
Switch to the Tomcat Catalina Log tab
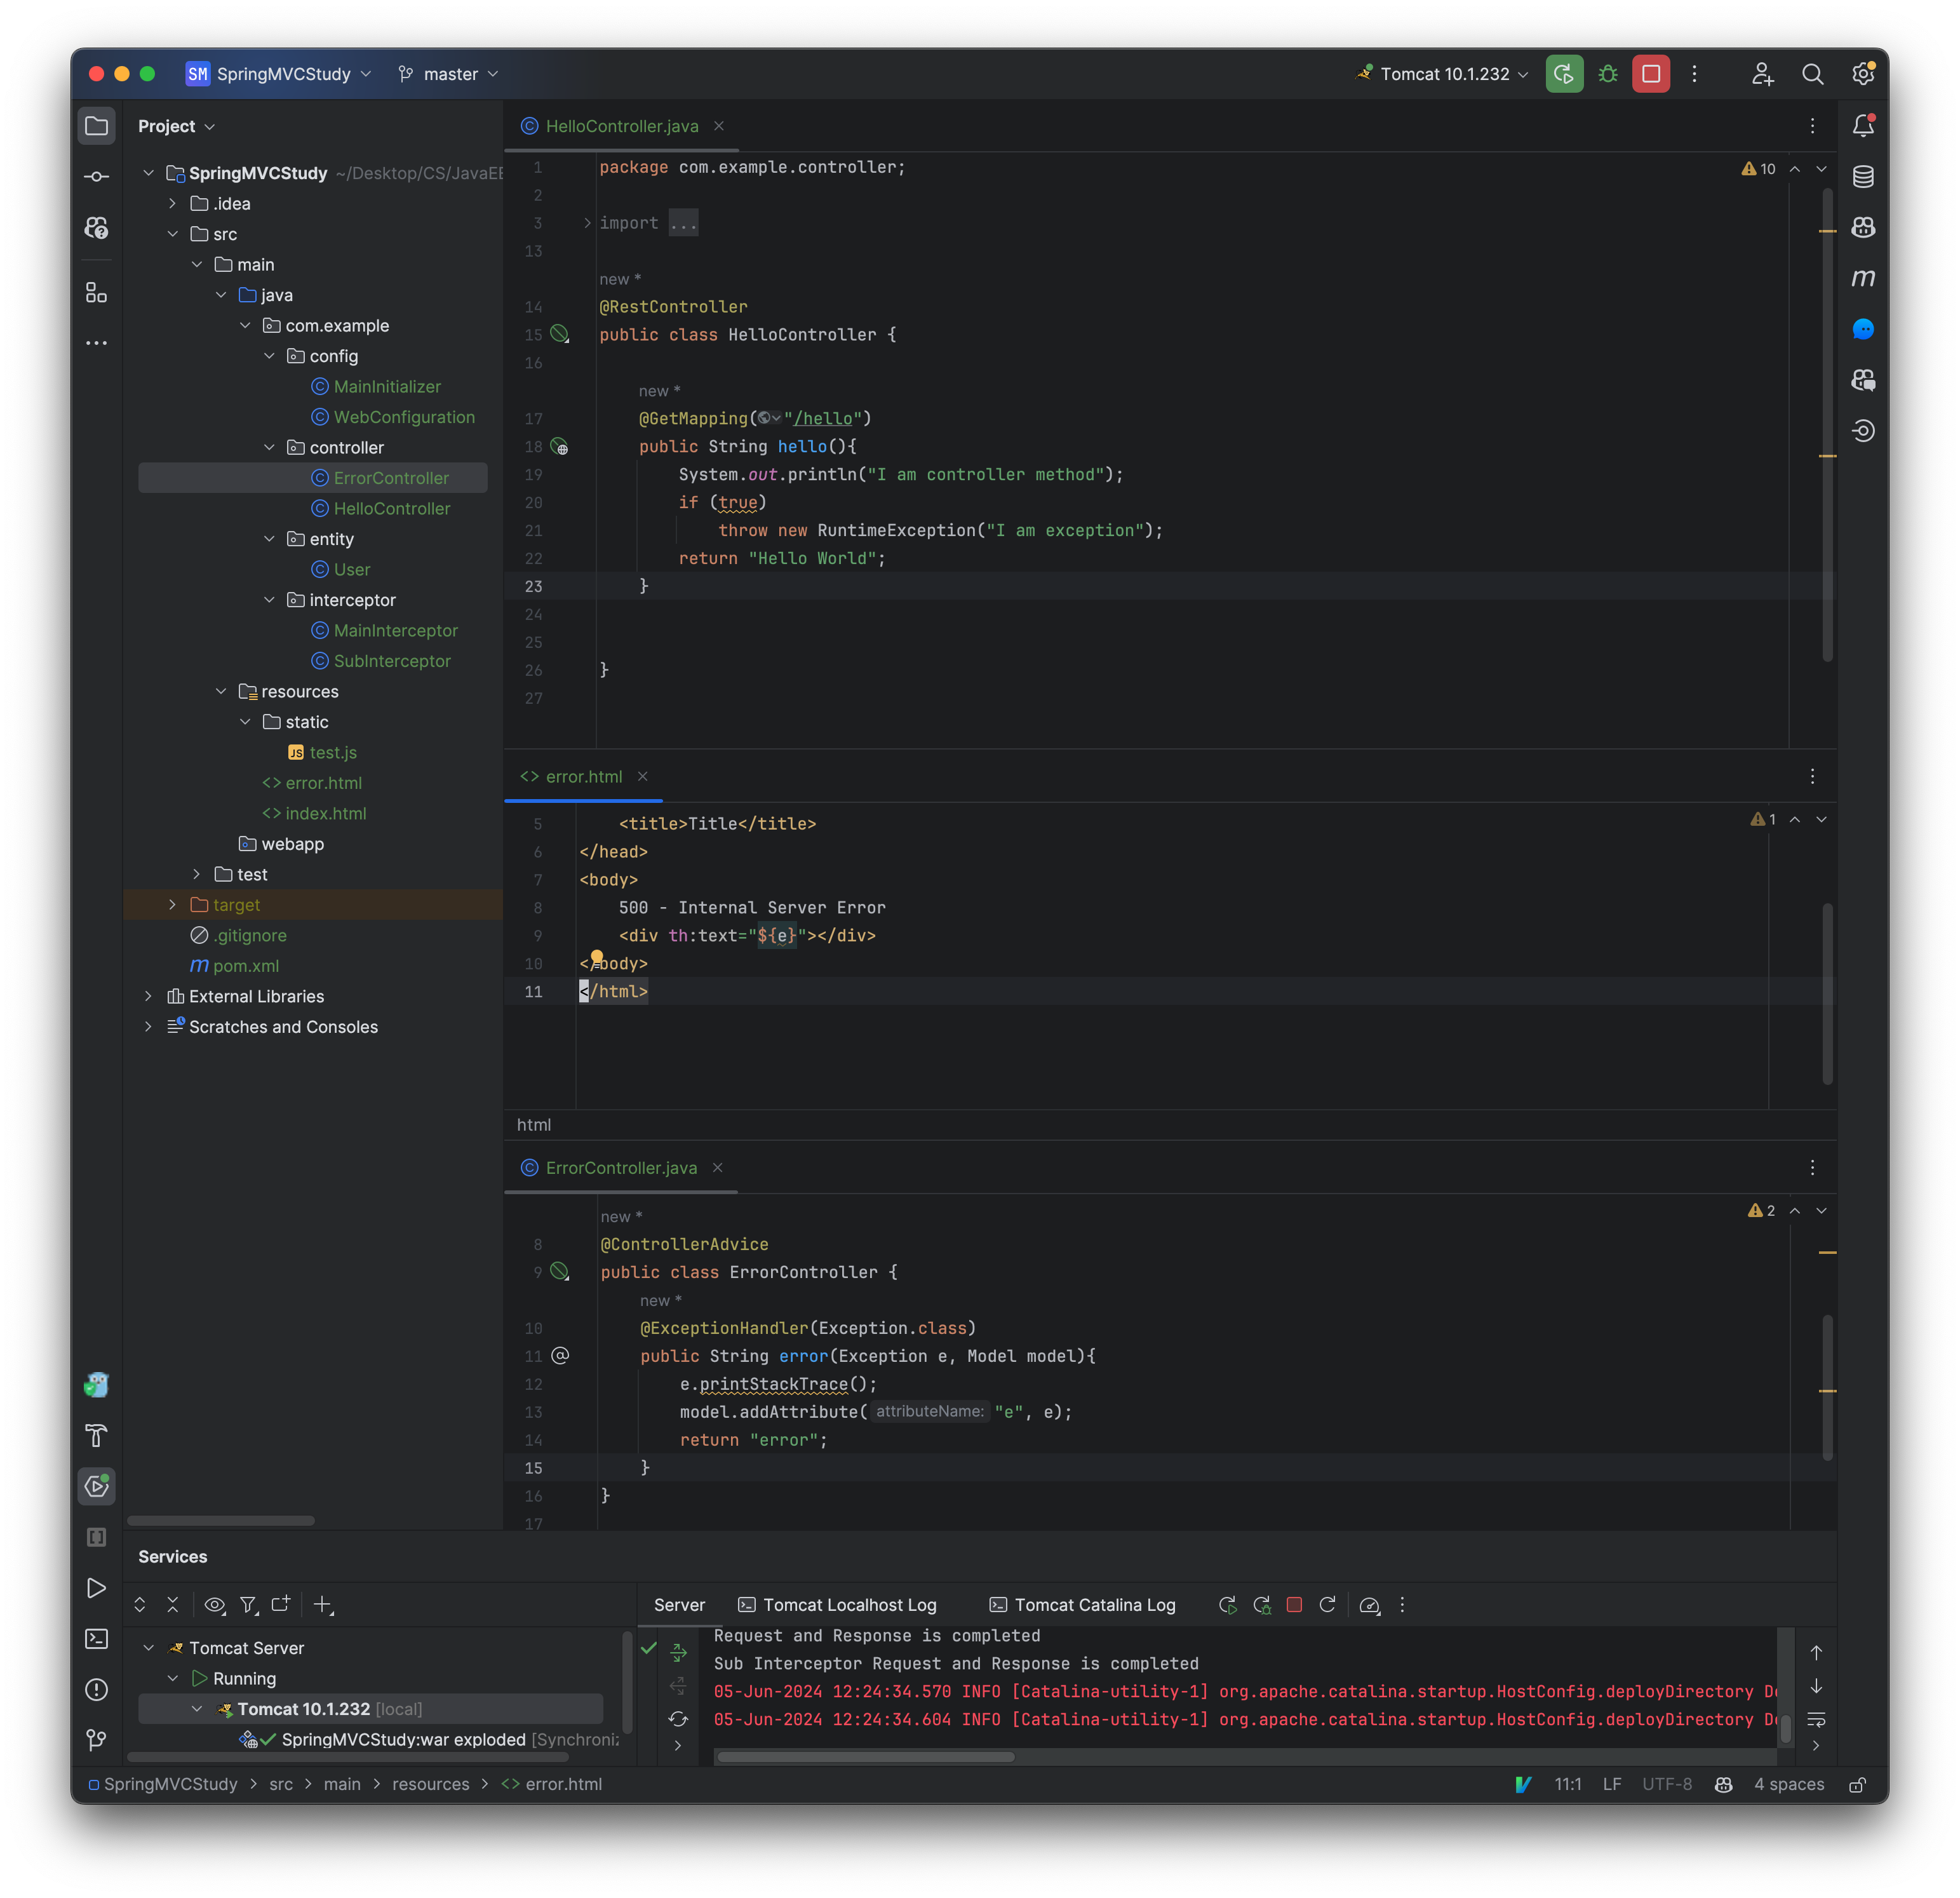click(1081, 1604)
